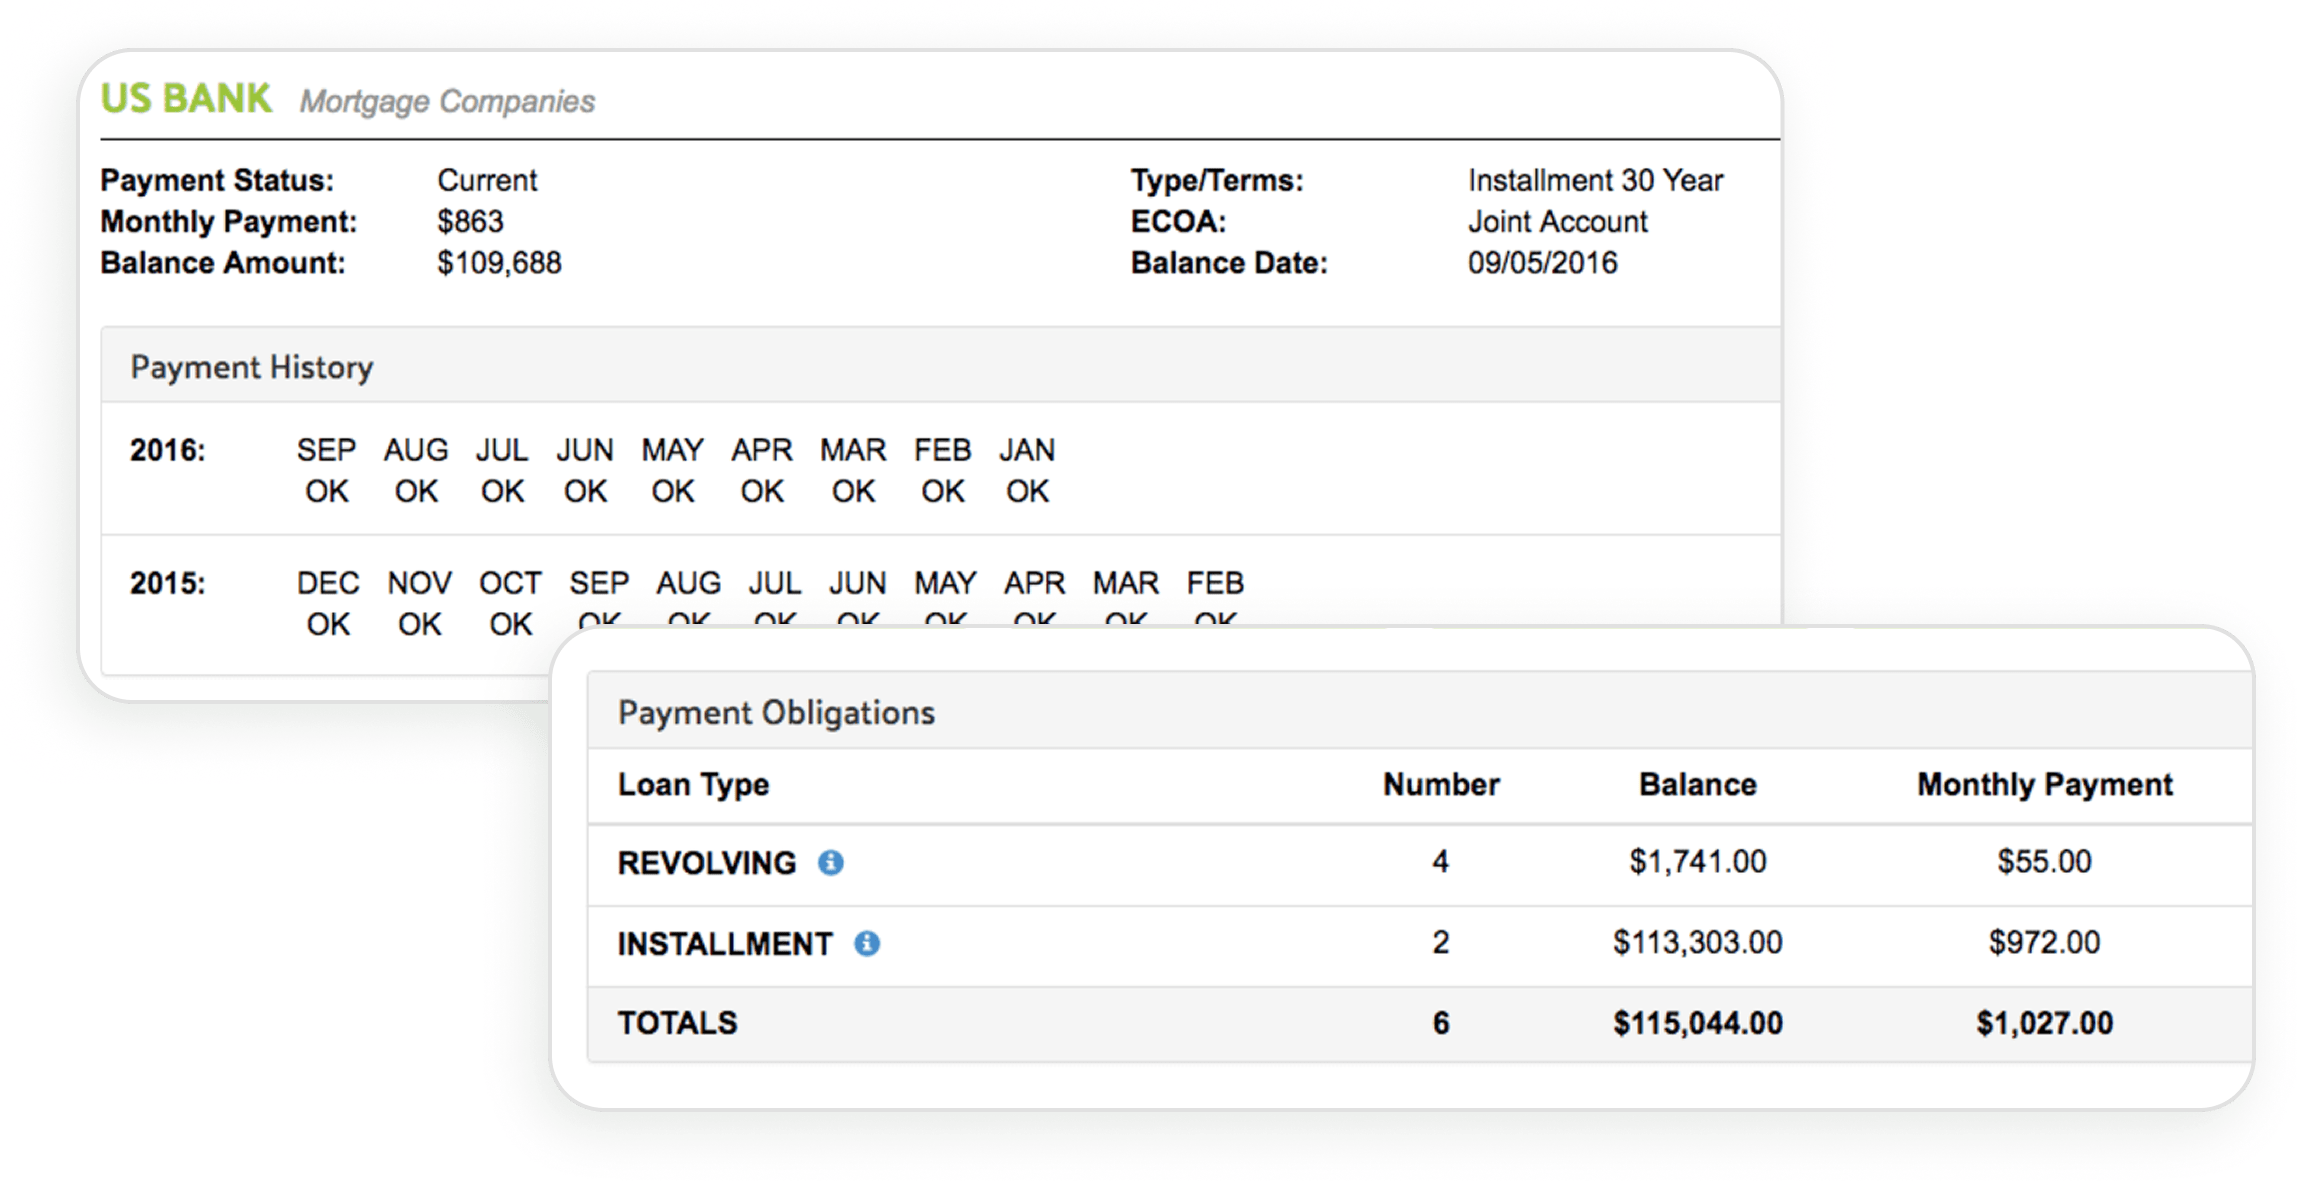Click the Loan Type column header

coord(693,784)
